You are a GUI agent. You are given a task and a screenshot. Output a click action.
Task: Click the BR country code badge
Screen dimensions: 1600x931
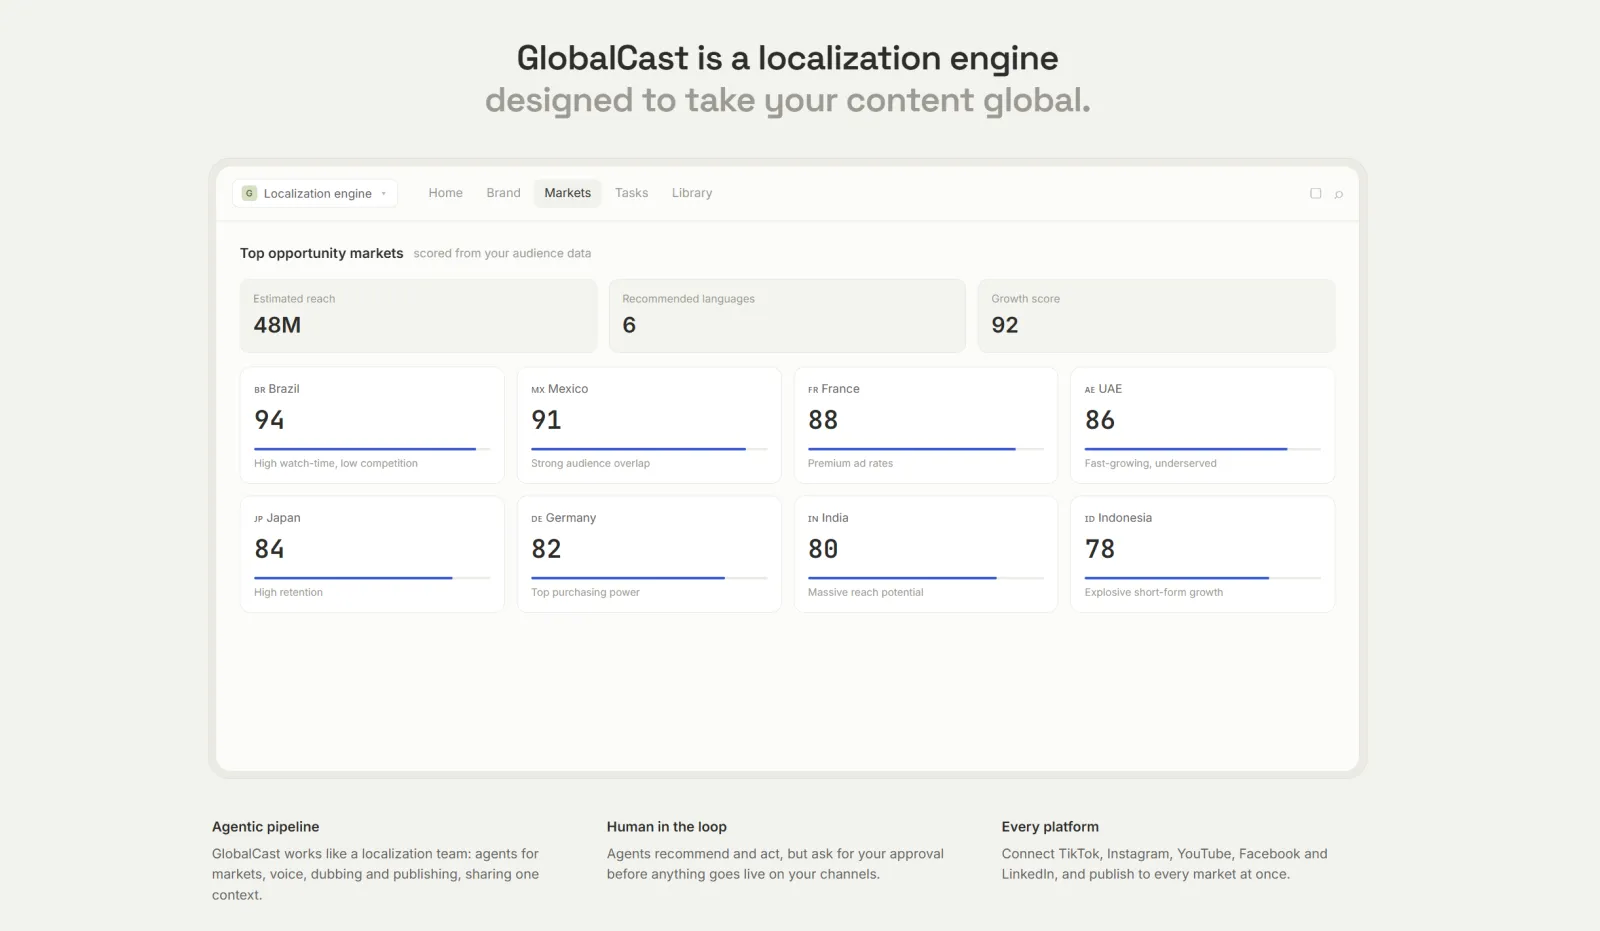coord(260,390)
